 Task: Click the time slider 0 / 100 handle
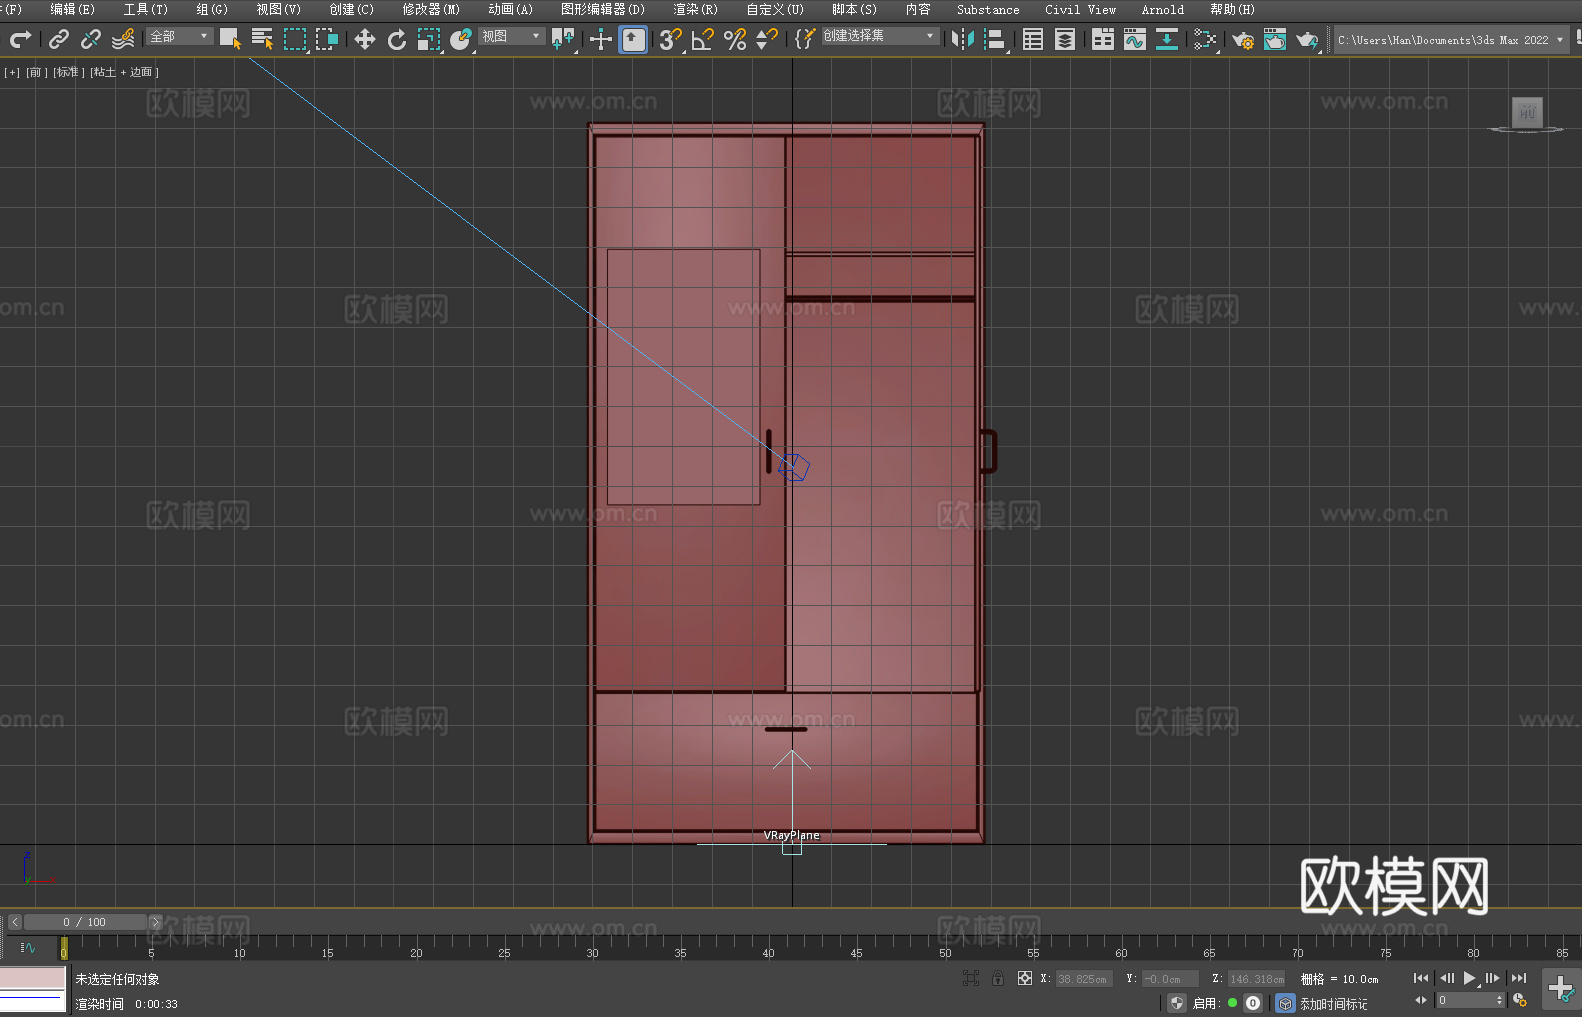point(85,922)
